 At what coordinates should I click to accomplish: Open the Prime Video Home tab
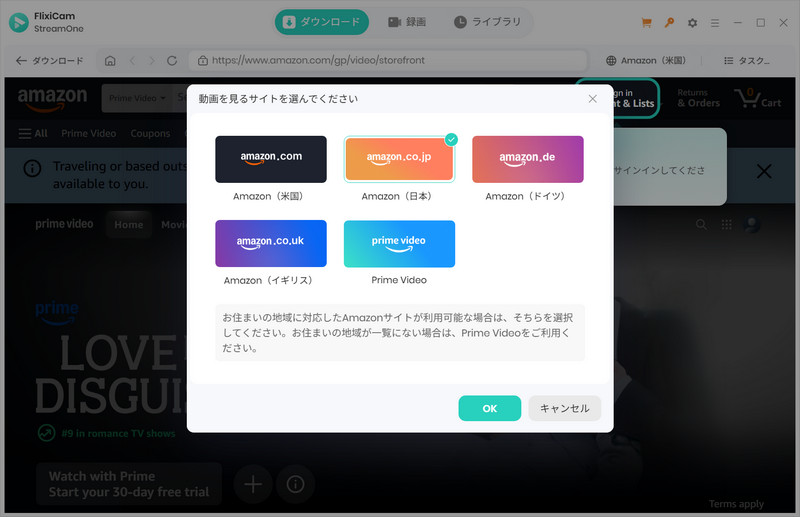129,225
